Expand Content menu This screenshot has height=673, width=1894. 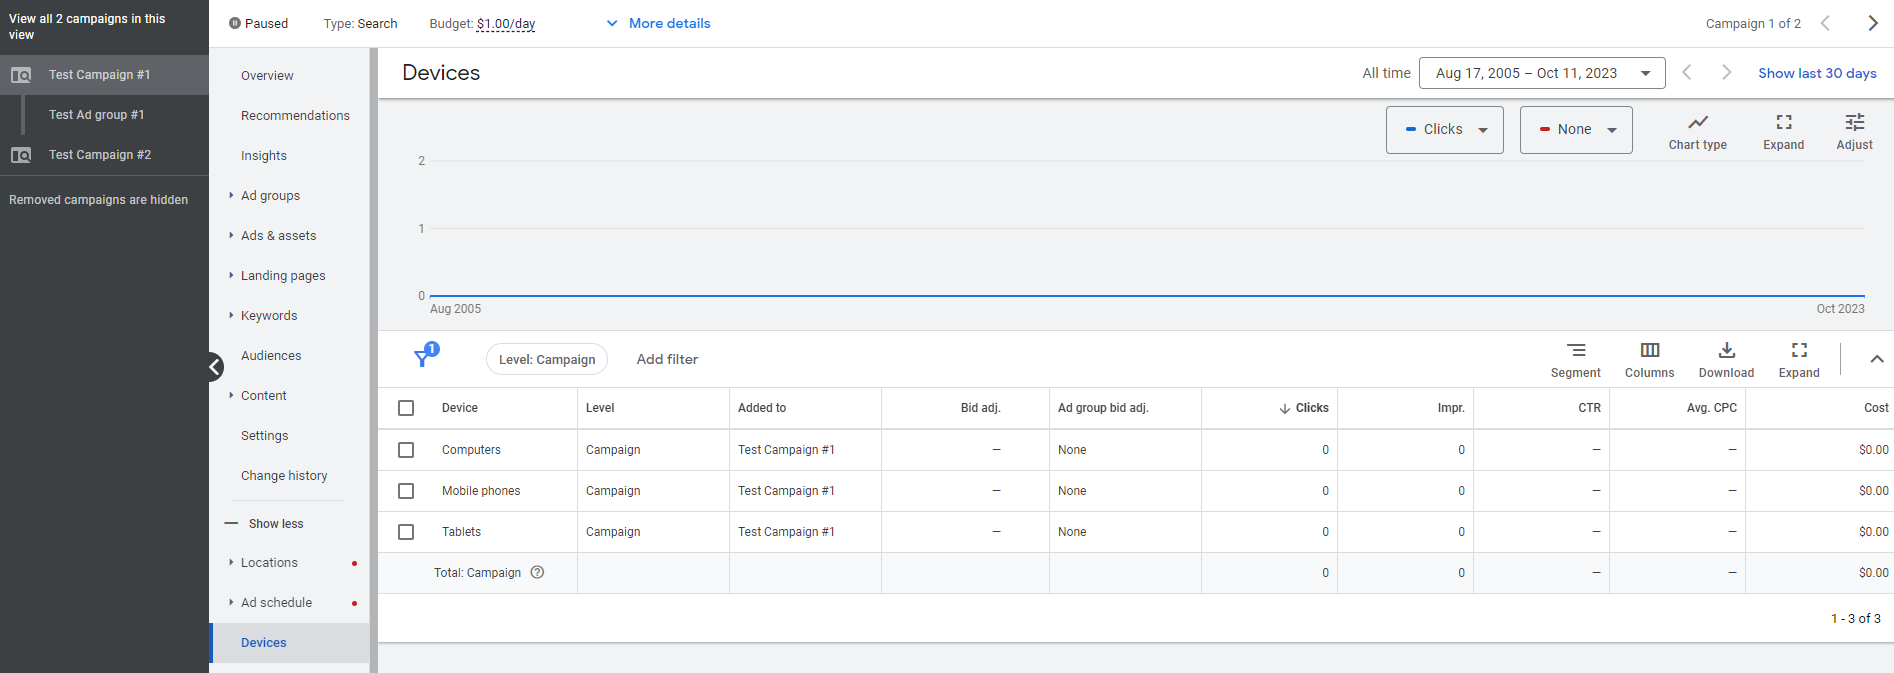click(231, 395)
